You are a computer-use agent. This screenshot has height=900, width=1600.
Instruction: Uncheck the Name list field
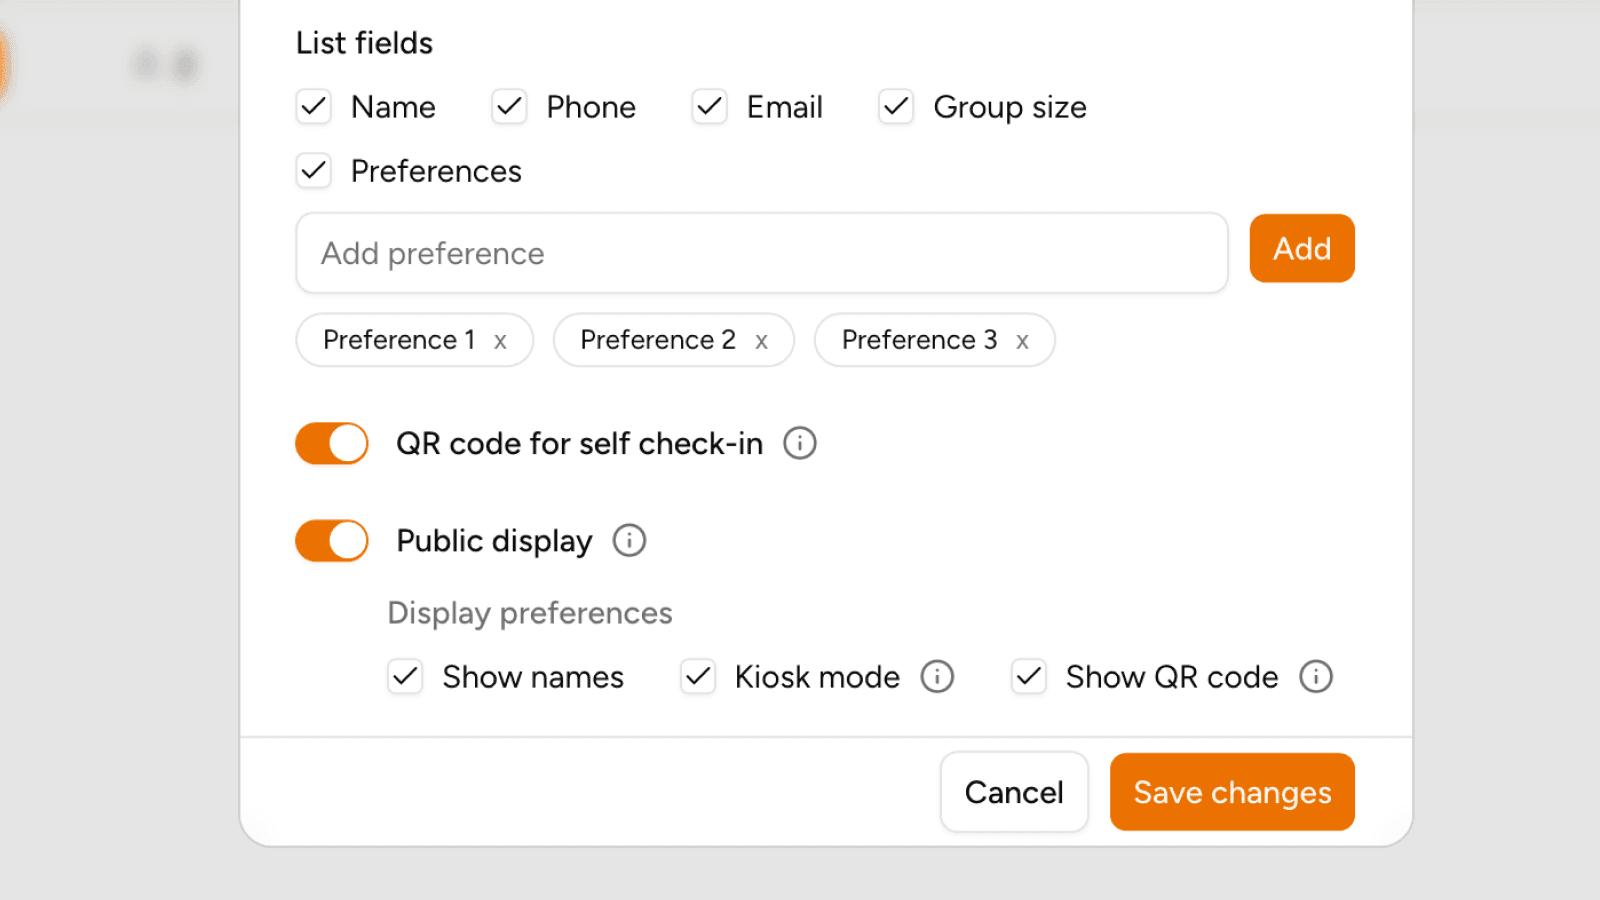(x=314, y=107)
